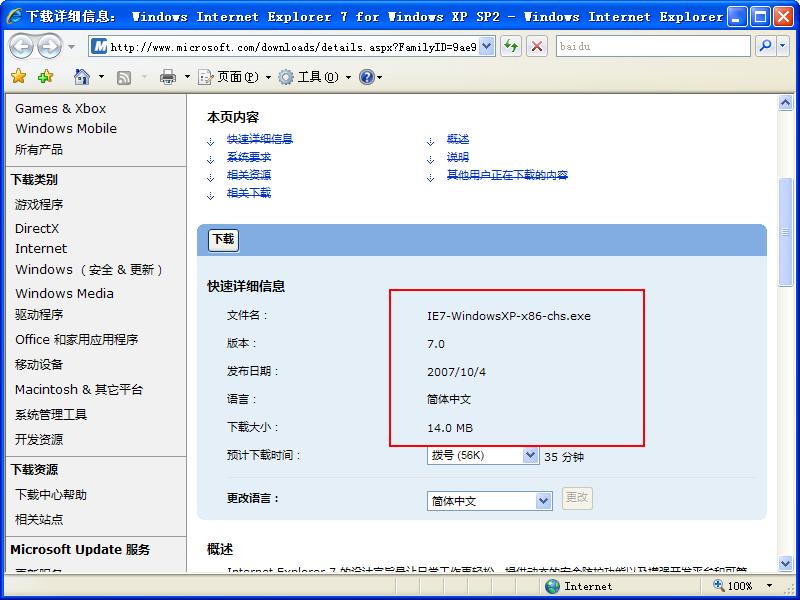Click the 更改 language button
The width and height of the screenshot is (800, 600).
point(577,497)
